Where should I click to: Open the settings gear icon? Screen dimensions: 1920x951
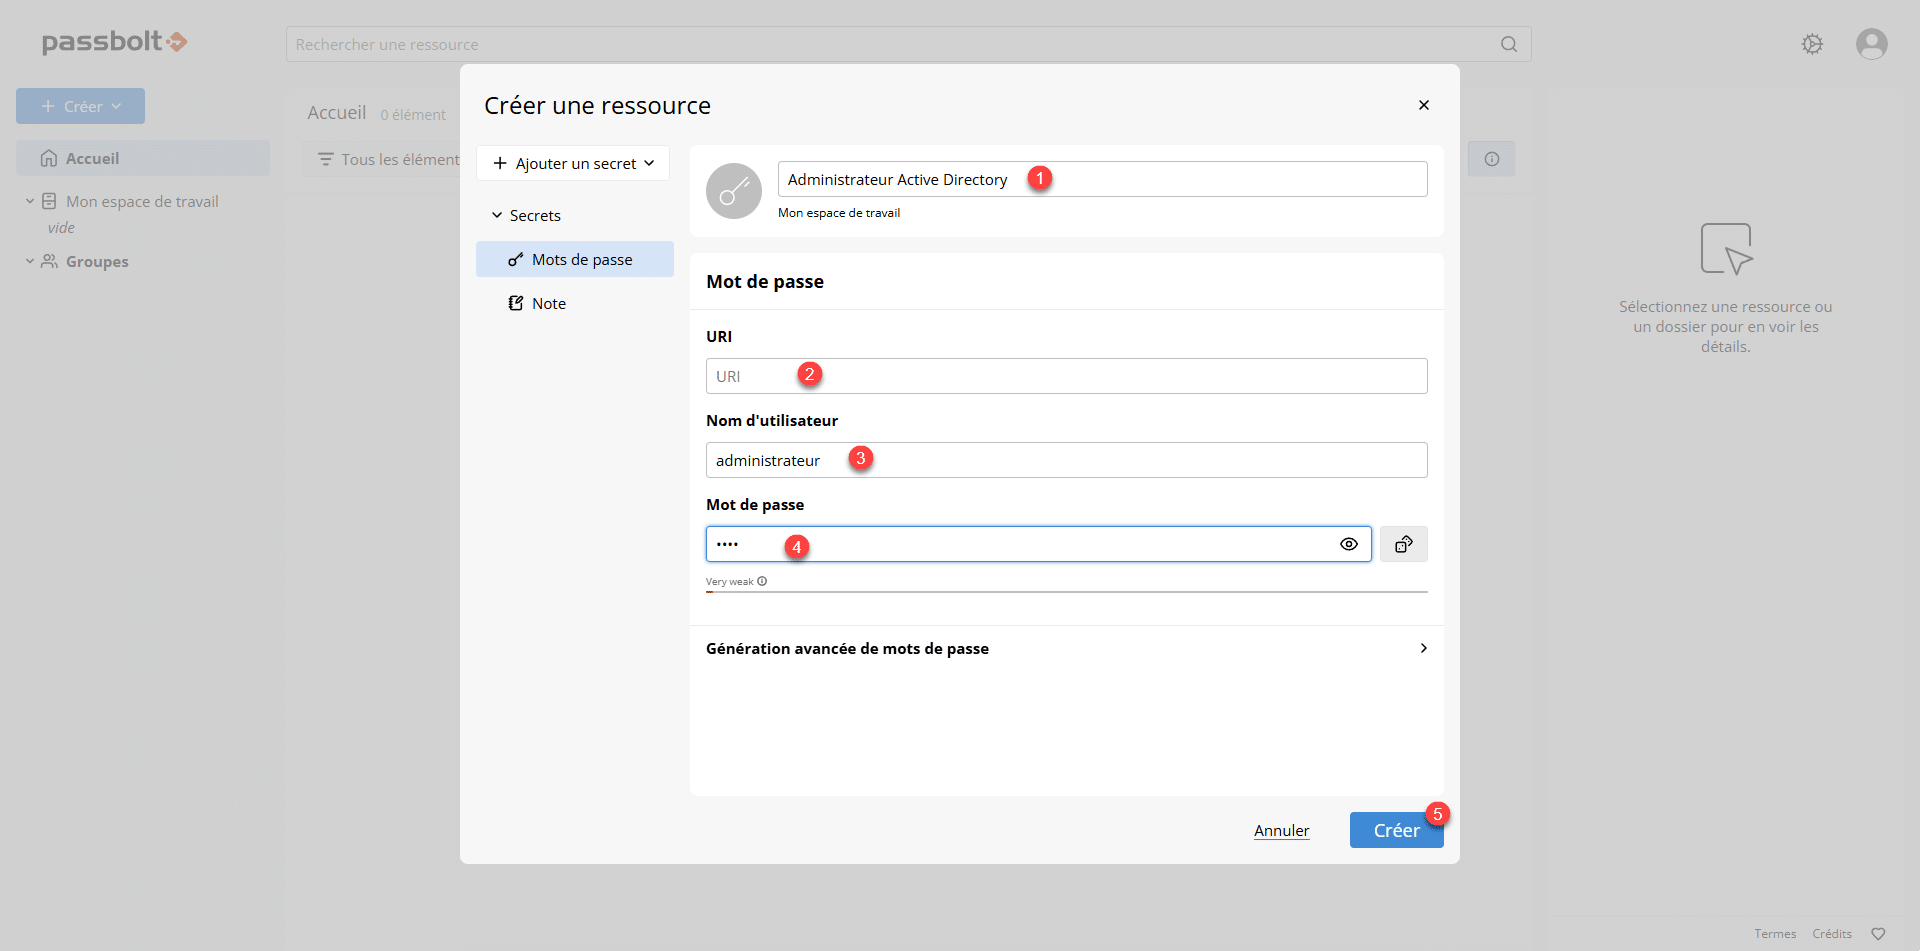pyautogui.click(x=1812, y=44)
